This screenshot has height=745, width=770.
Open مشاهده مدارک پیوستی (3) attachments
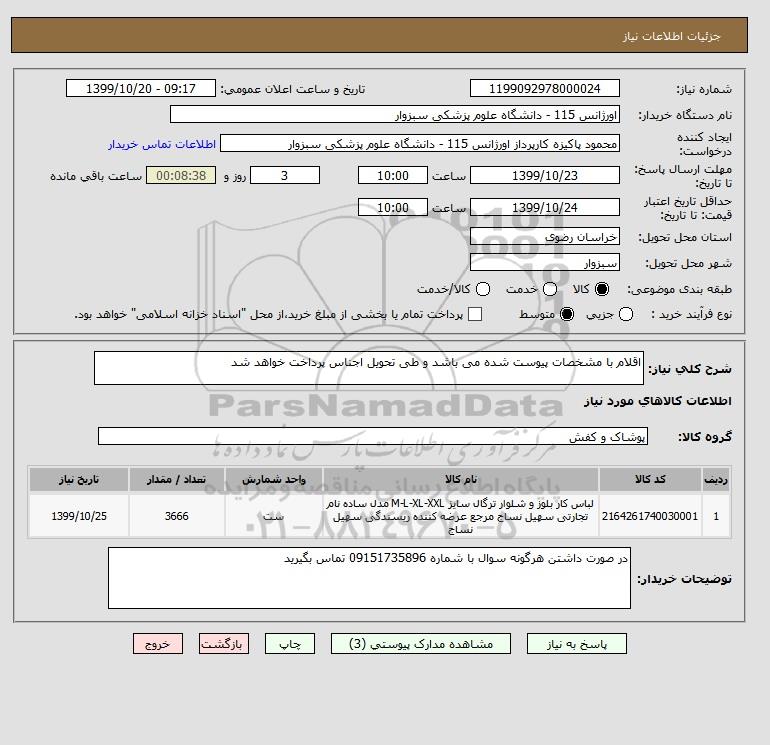click(421, 643)
